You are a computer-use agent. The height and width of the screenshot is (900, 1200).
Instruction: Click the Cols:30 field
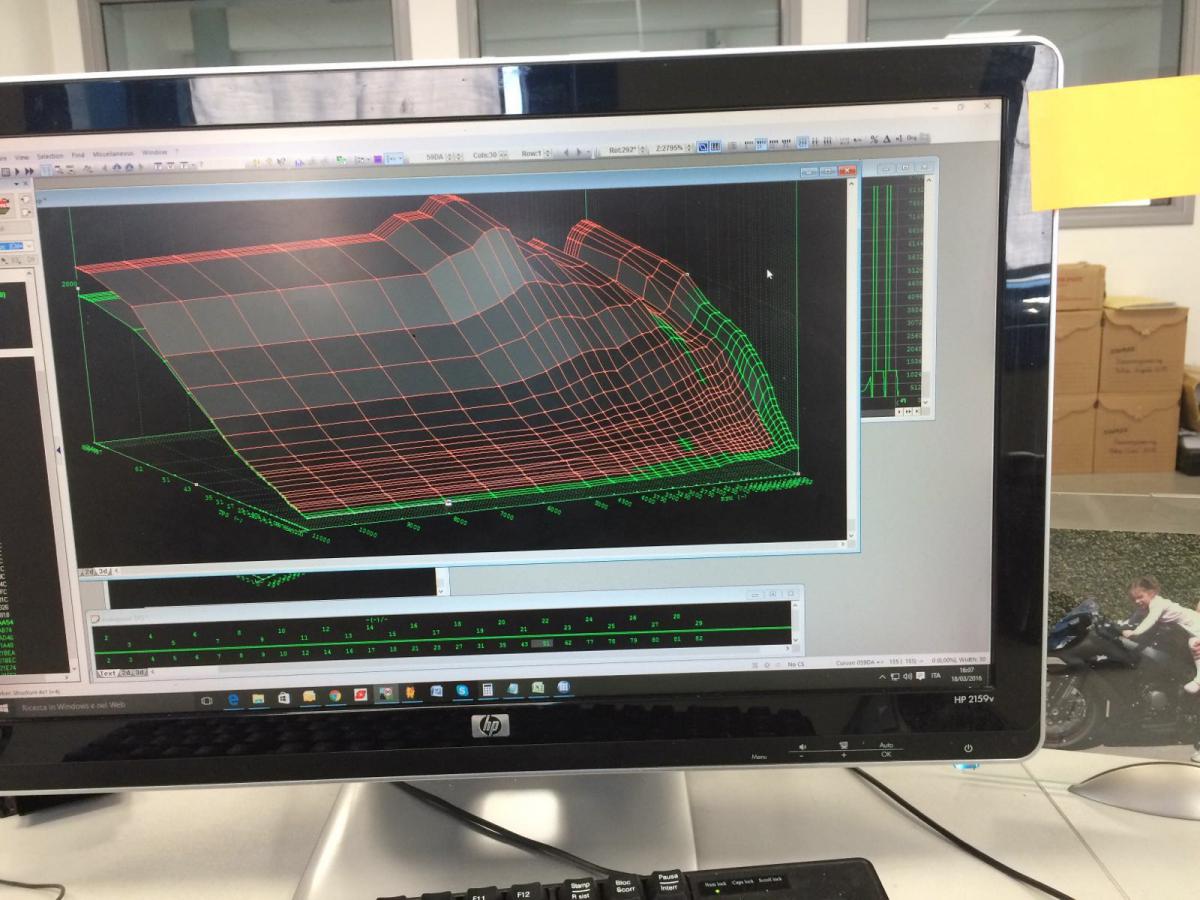[485, 155]
